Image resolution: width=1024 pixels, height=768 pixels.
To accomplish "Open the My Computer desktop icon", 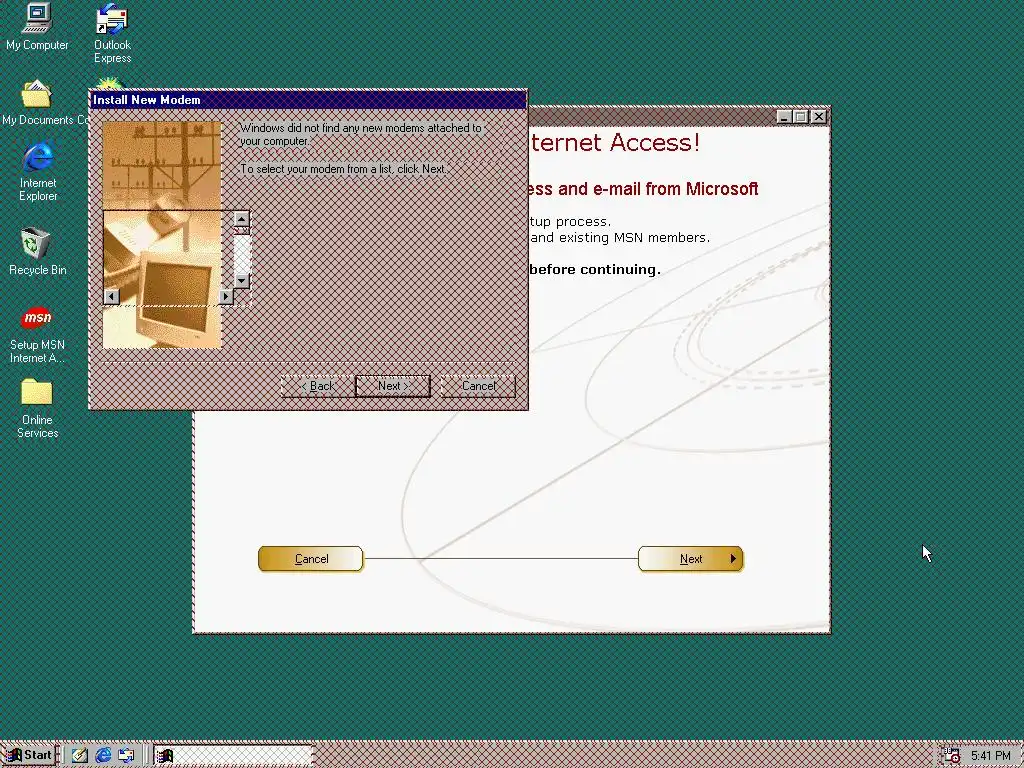I will click(37, 27).
